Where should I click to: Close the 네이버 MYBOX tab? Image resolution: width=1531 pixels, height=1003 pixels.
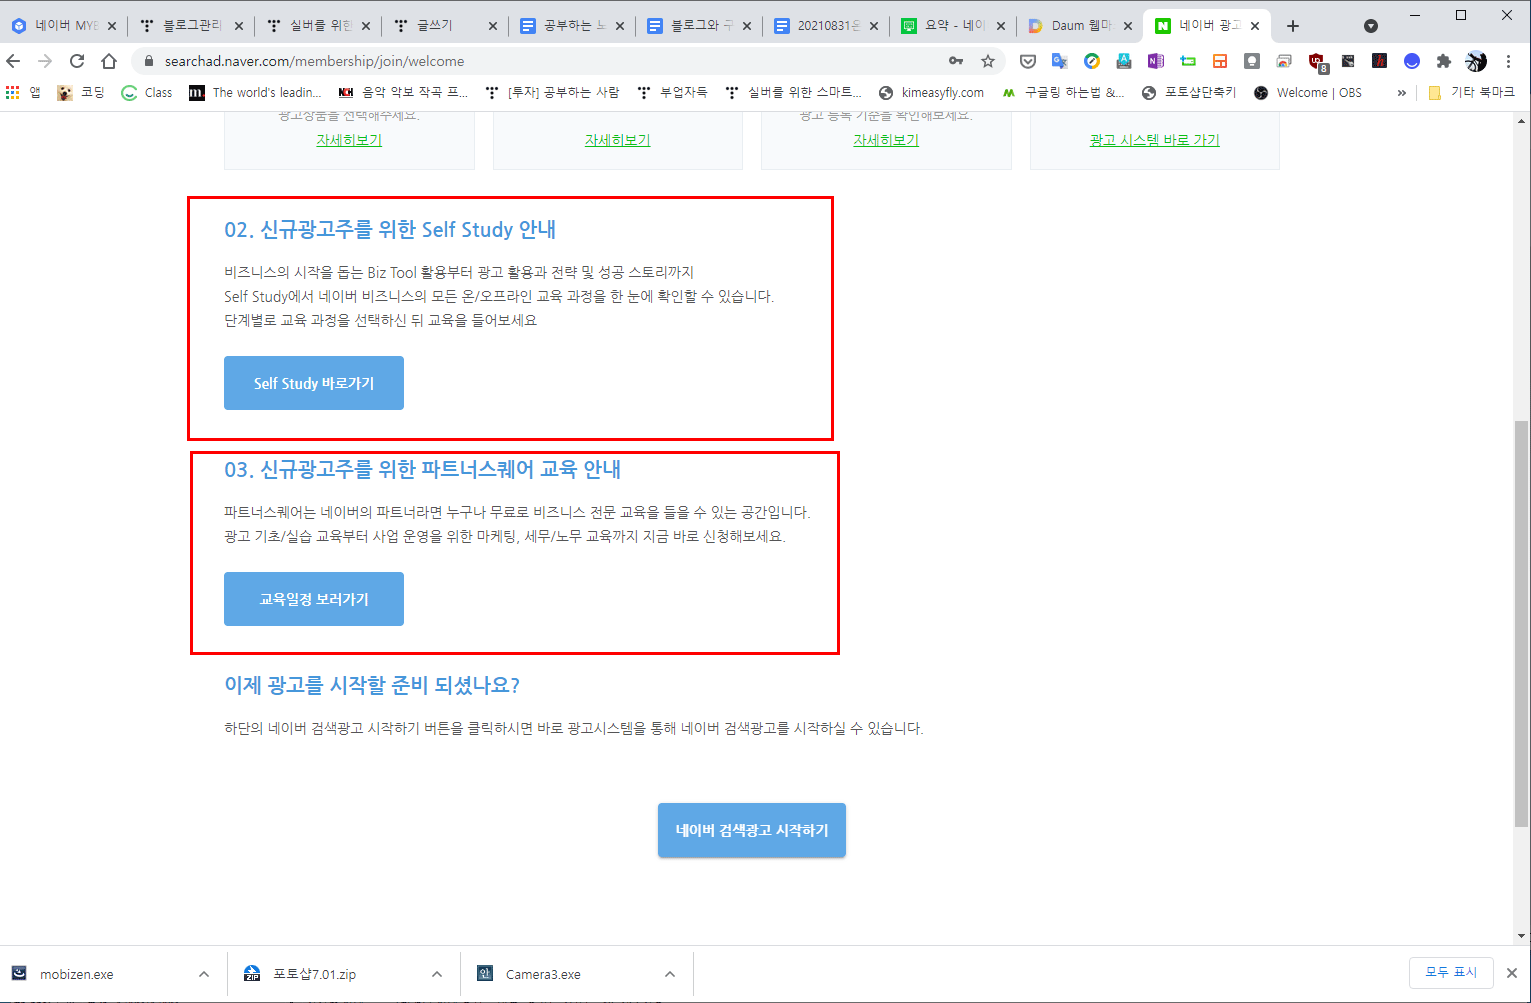coord(111,26)
